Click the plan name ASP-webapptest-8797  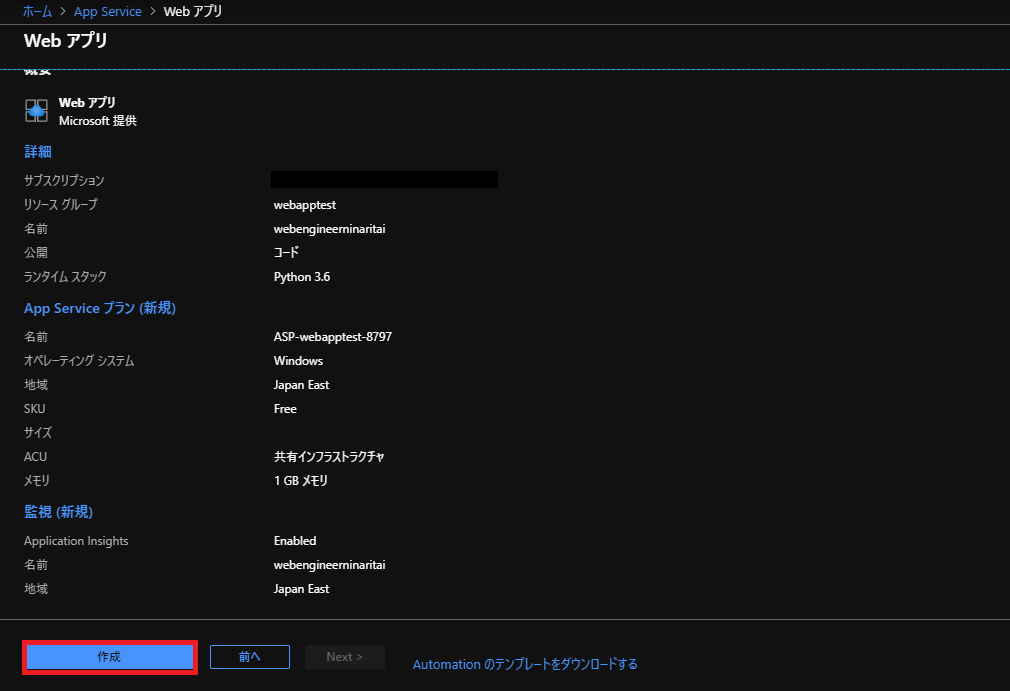point(332,337)
